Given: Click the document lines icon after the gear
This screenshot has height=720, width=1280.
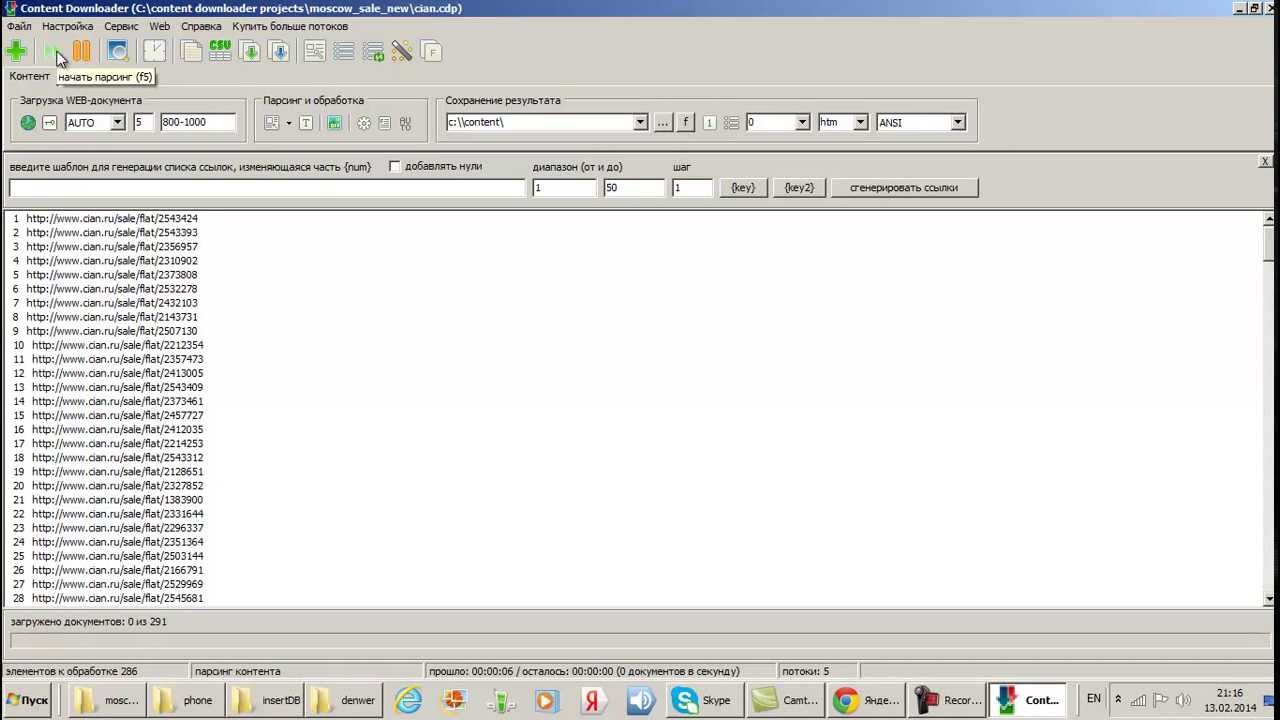Looking at the screenshot, I should 384,123.
